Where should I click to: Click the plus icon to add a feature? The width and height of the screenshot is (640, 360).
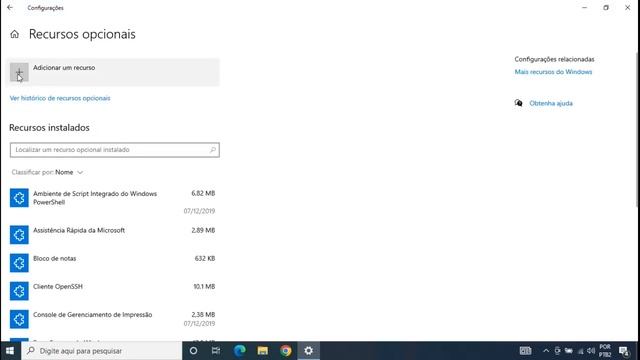(19, 73)
